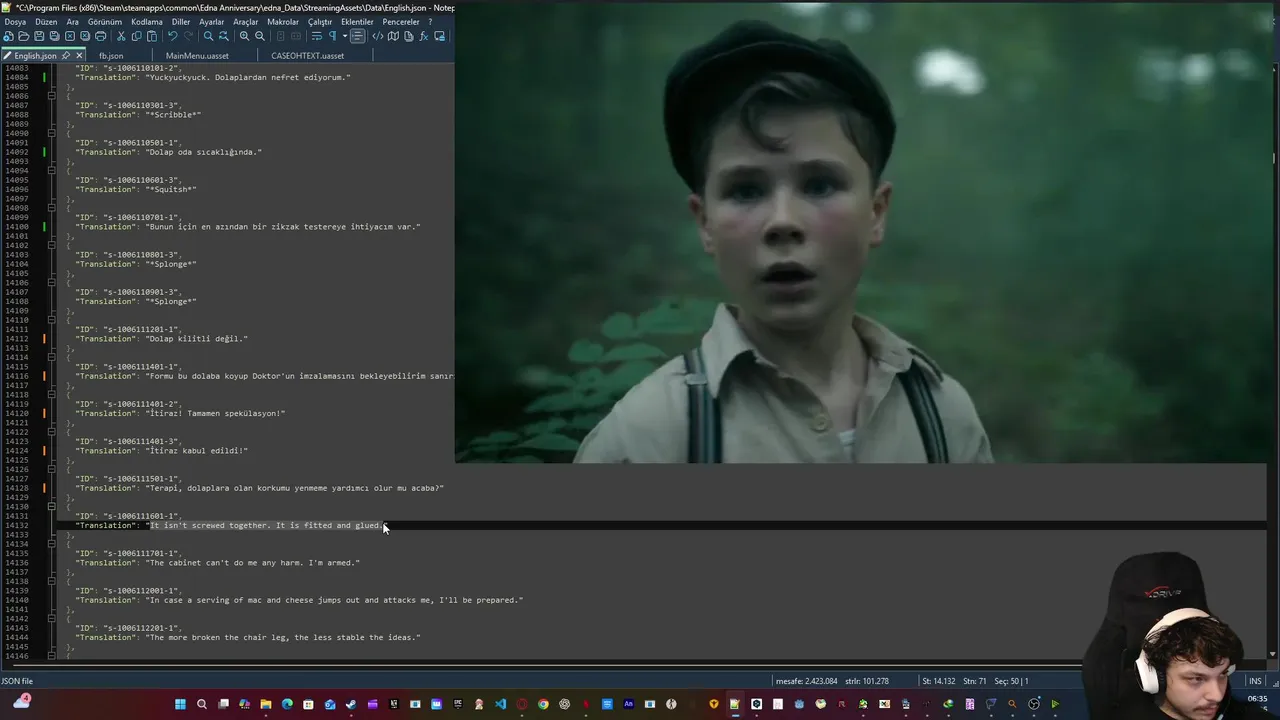Viewport: 1280px width, 720px height.
Task: Open the Görünüm menu
Action: (105, 21)
